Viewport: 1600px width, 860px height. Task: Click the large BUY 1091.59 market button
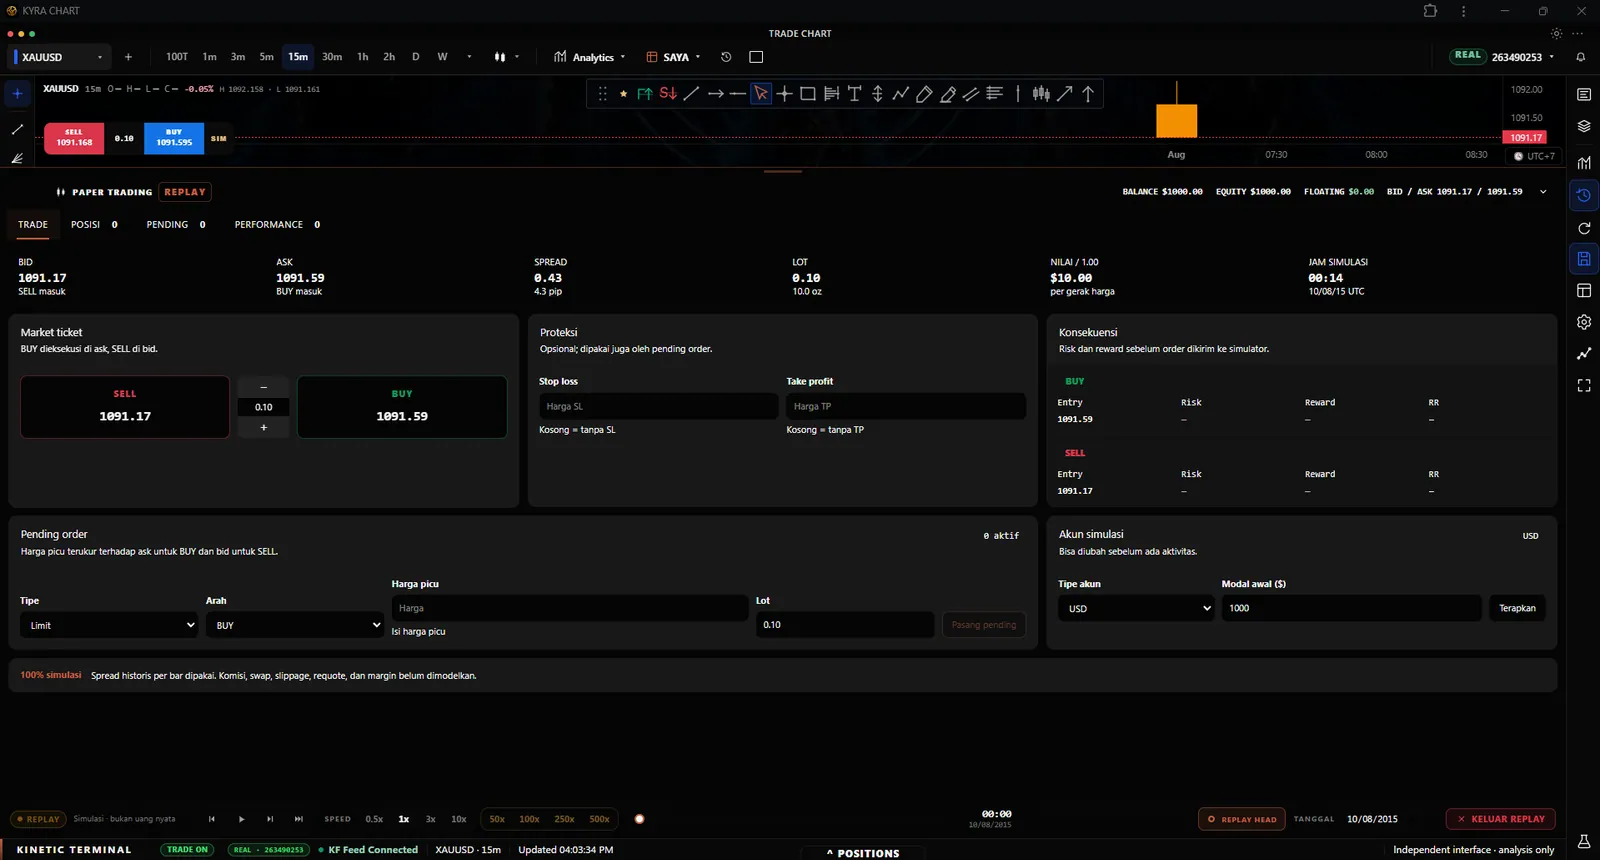402,407
